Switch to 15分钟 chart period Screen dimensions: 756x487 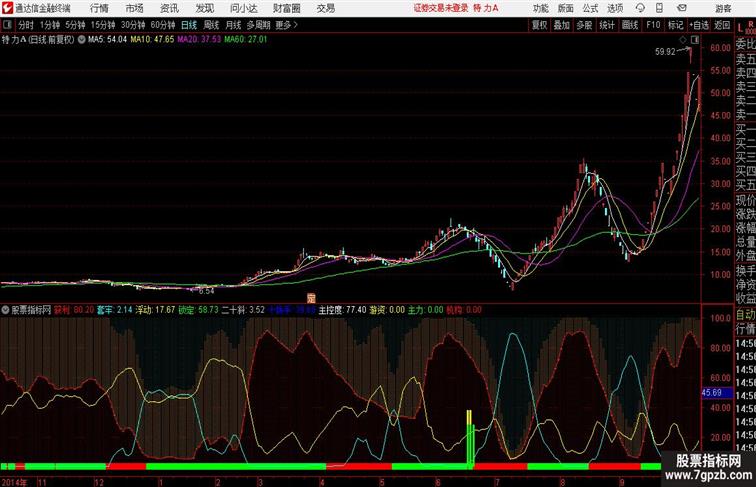coord(103,25)
